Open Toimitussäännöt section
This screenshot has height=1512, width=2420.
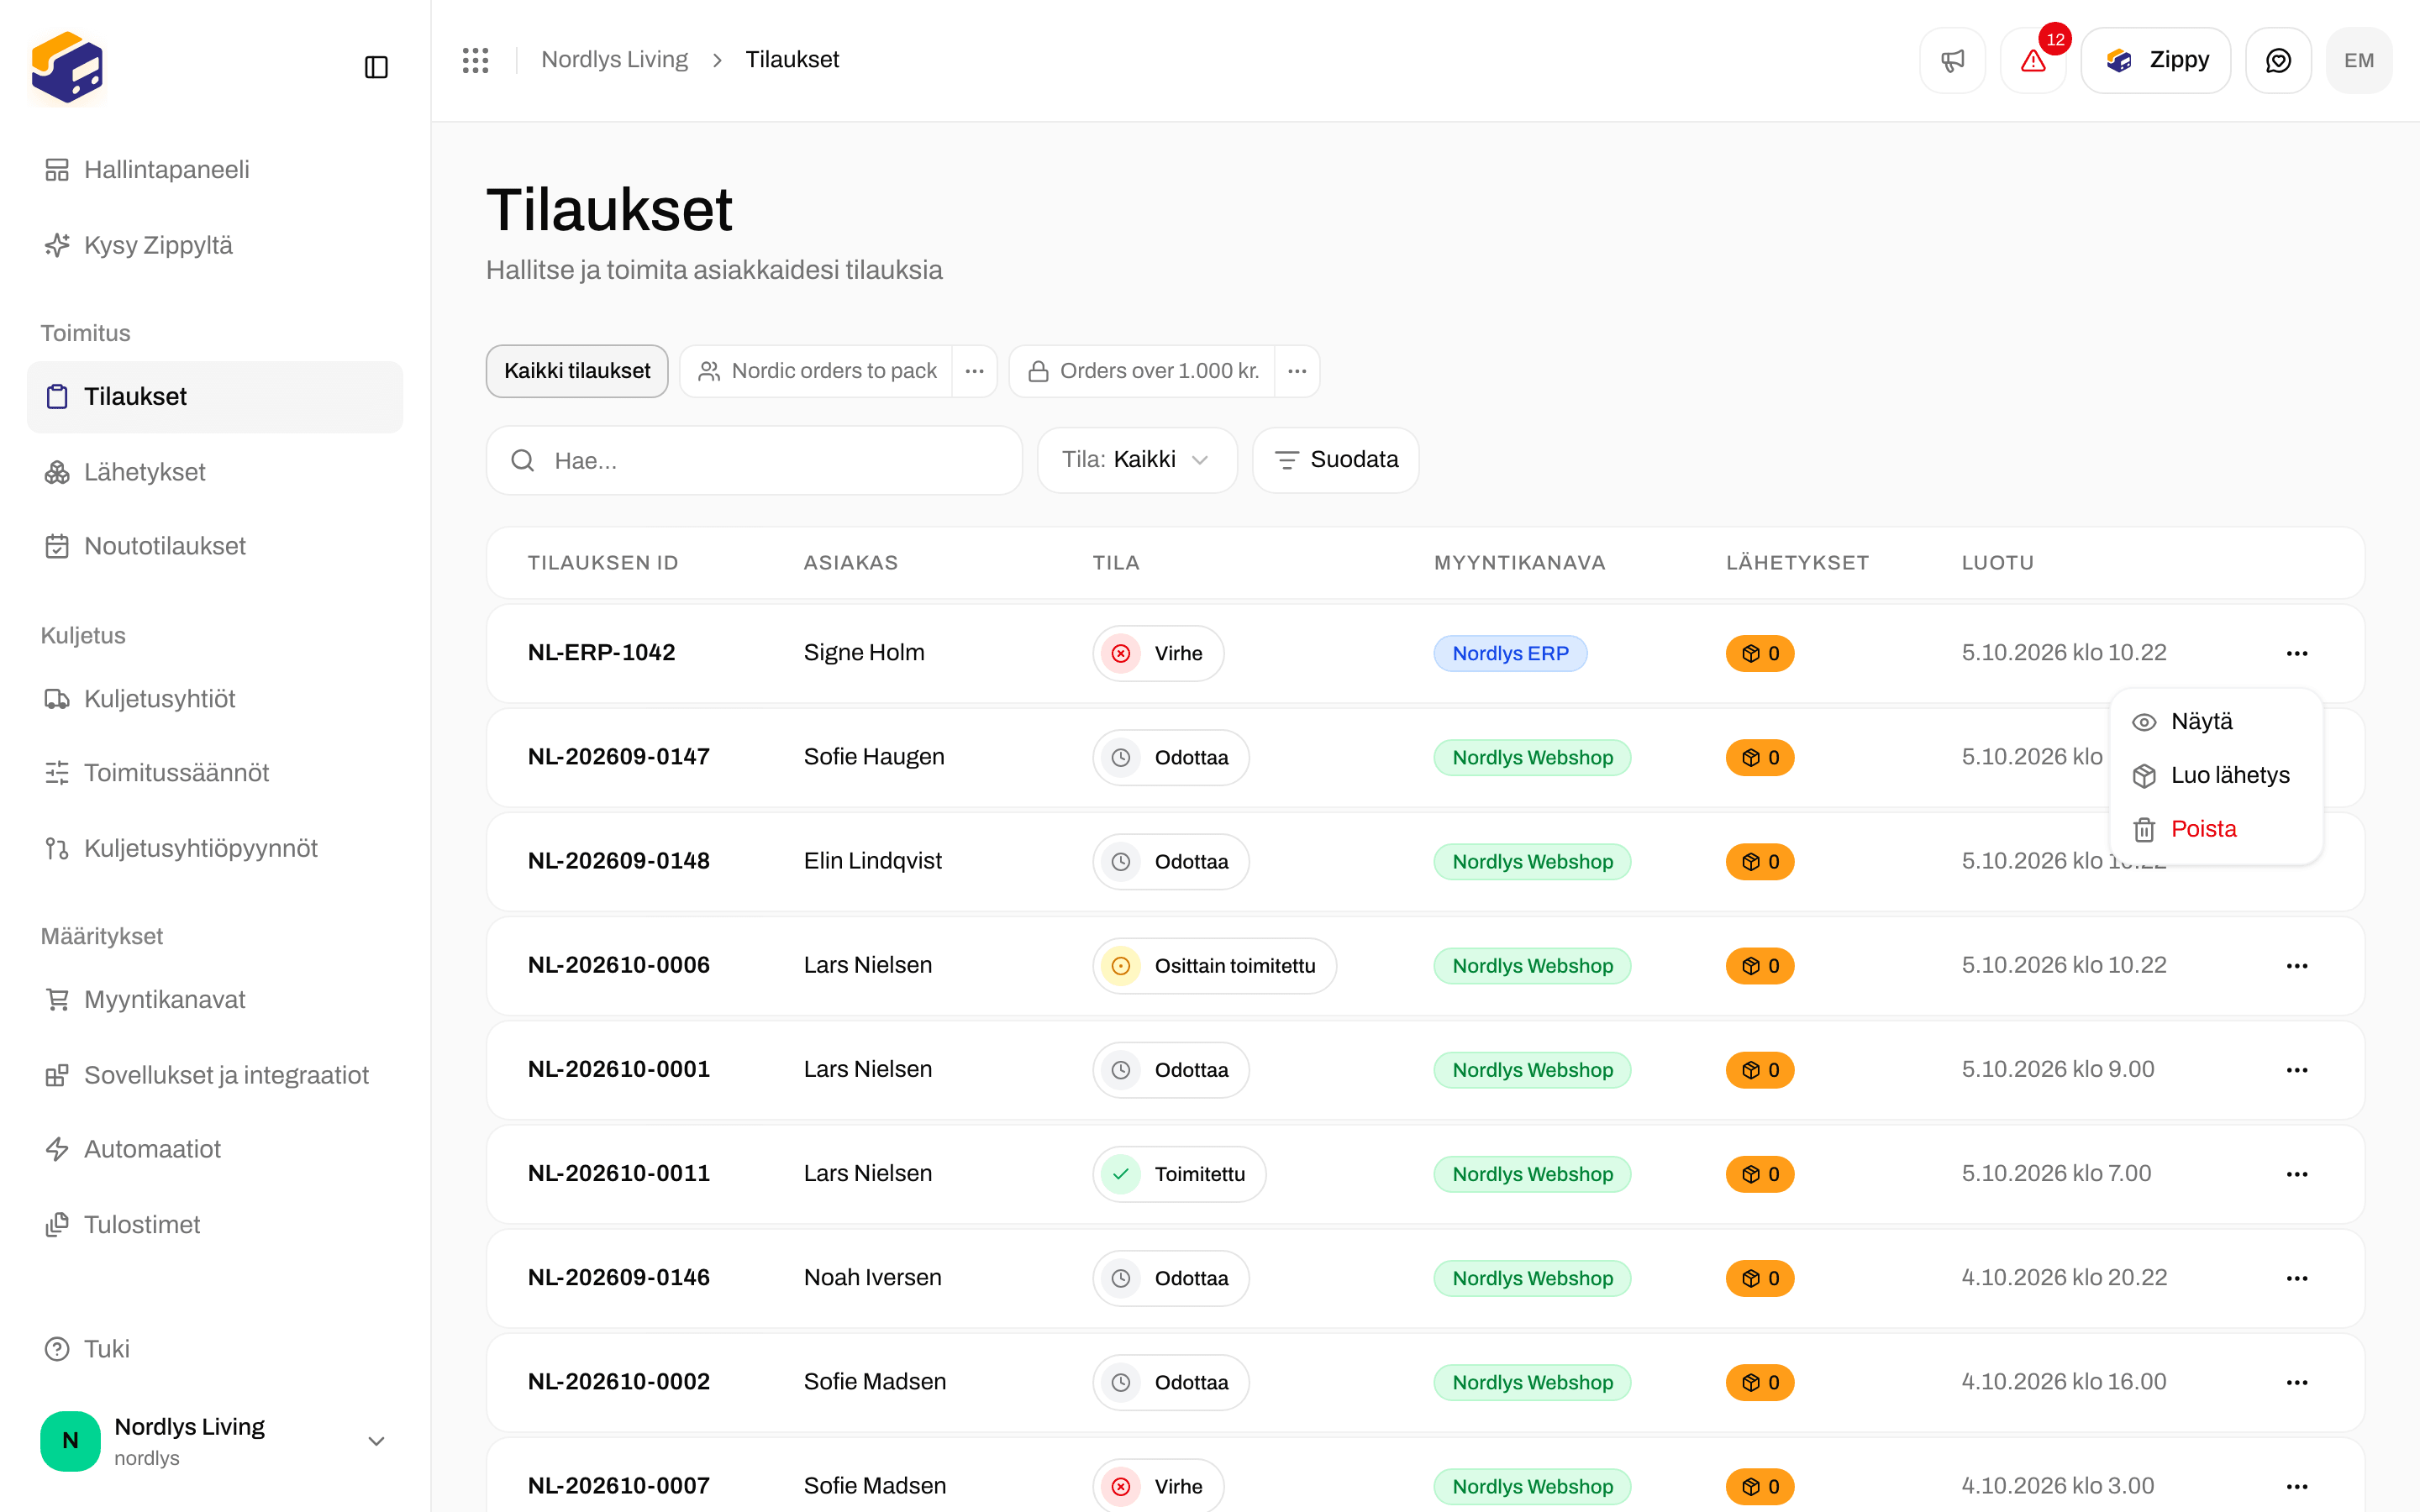click(x=215, y=773)
